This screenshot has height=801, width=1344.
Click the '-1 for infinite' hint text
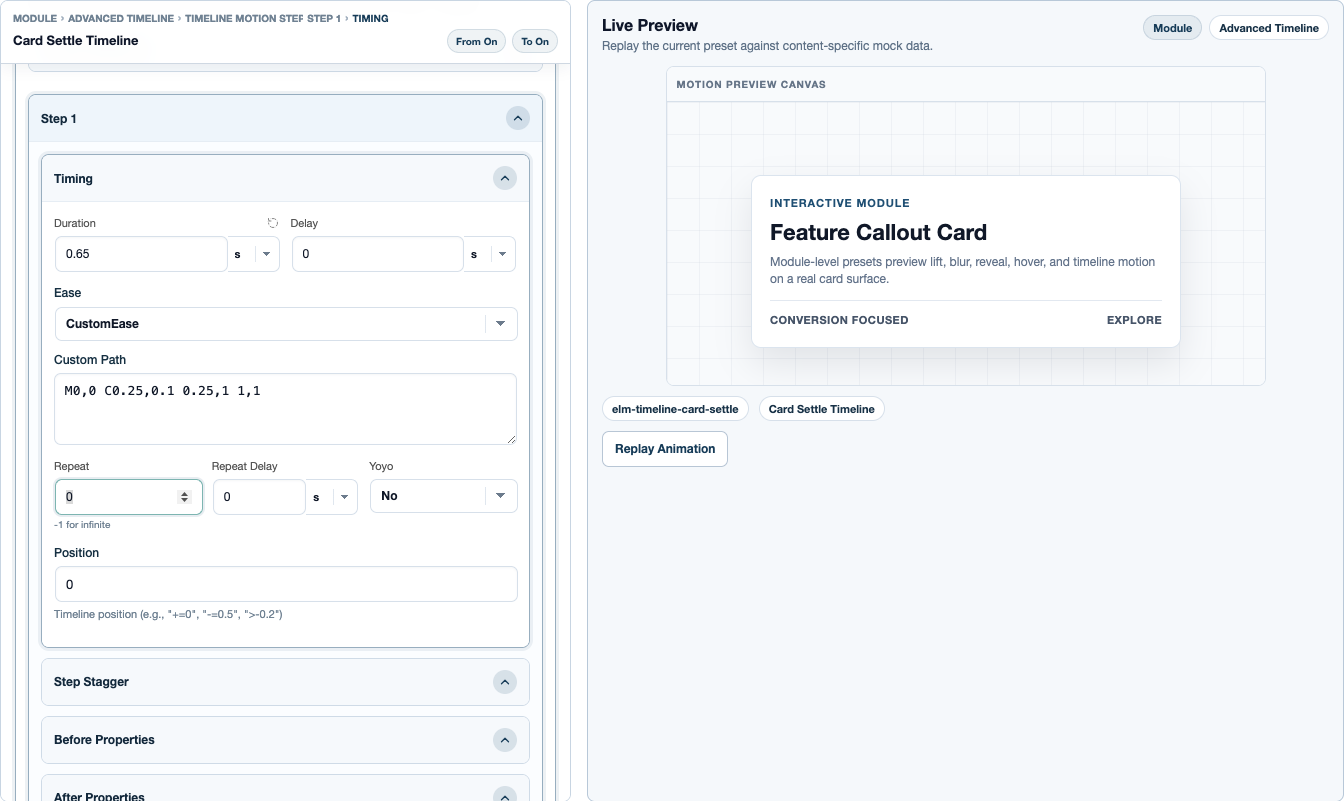[x=82, y=525]
